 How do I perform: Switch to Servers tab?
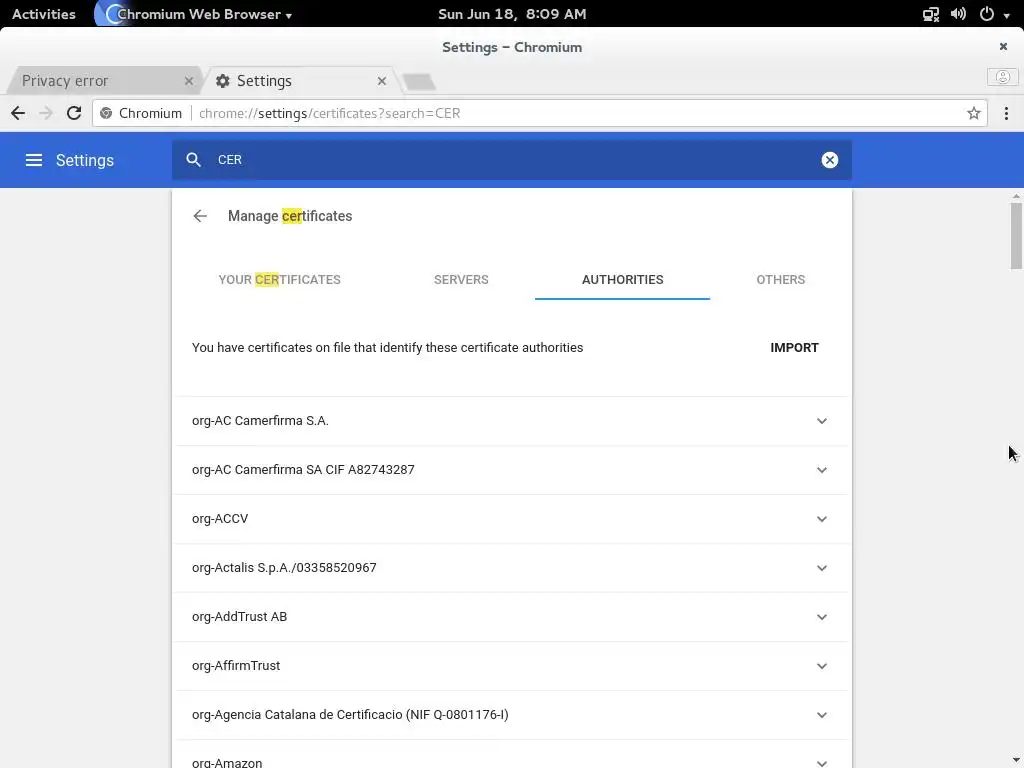(x=461, y=280)
